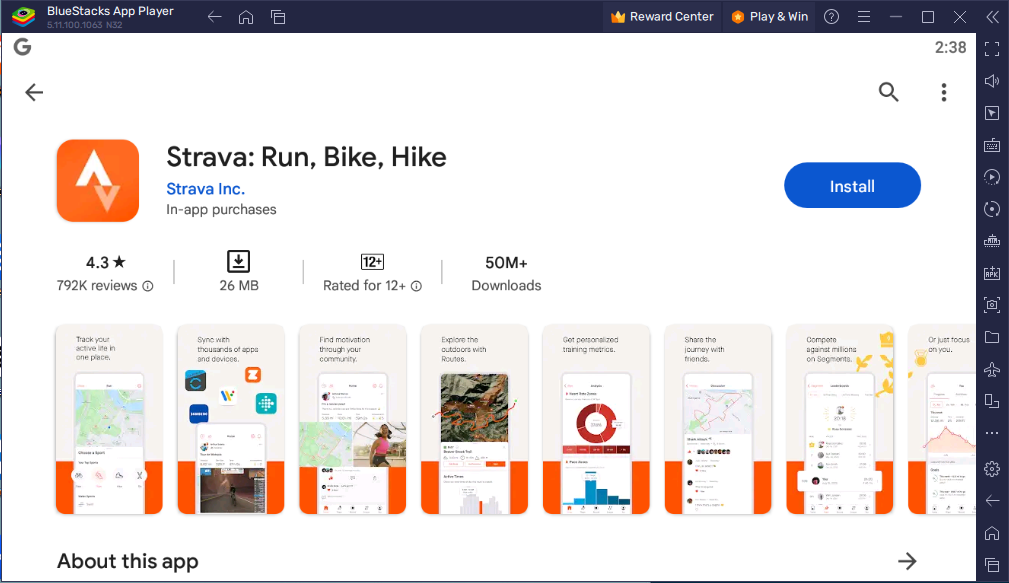Open keyboard controls from the sidebar
This screenshot has width=1009, height=583.
[992, 145]
